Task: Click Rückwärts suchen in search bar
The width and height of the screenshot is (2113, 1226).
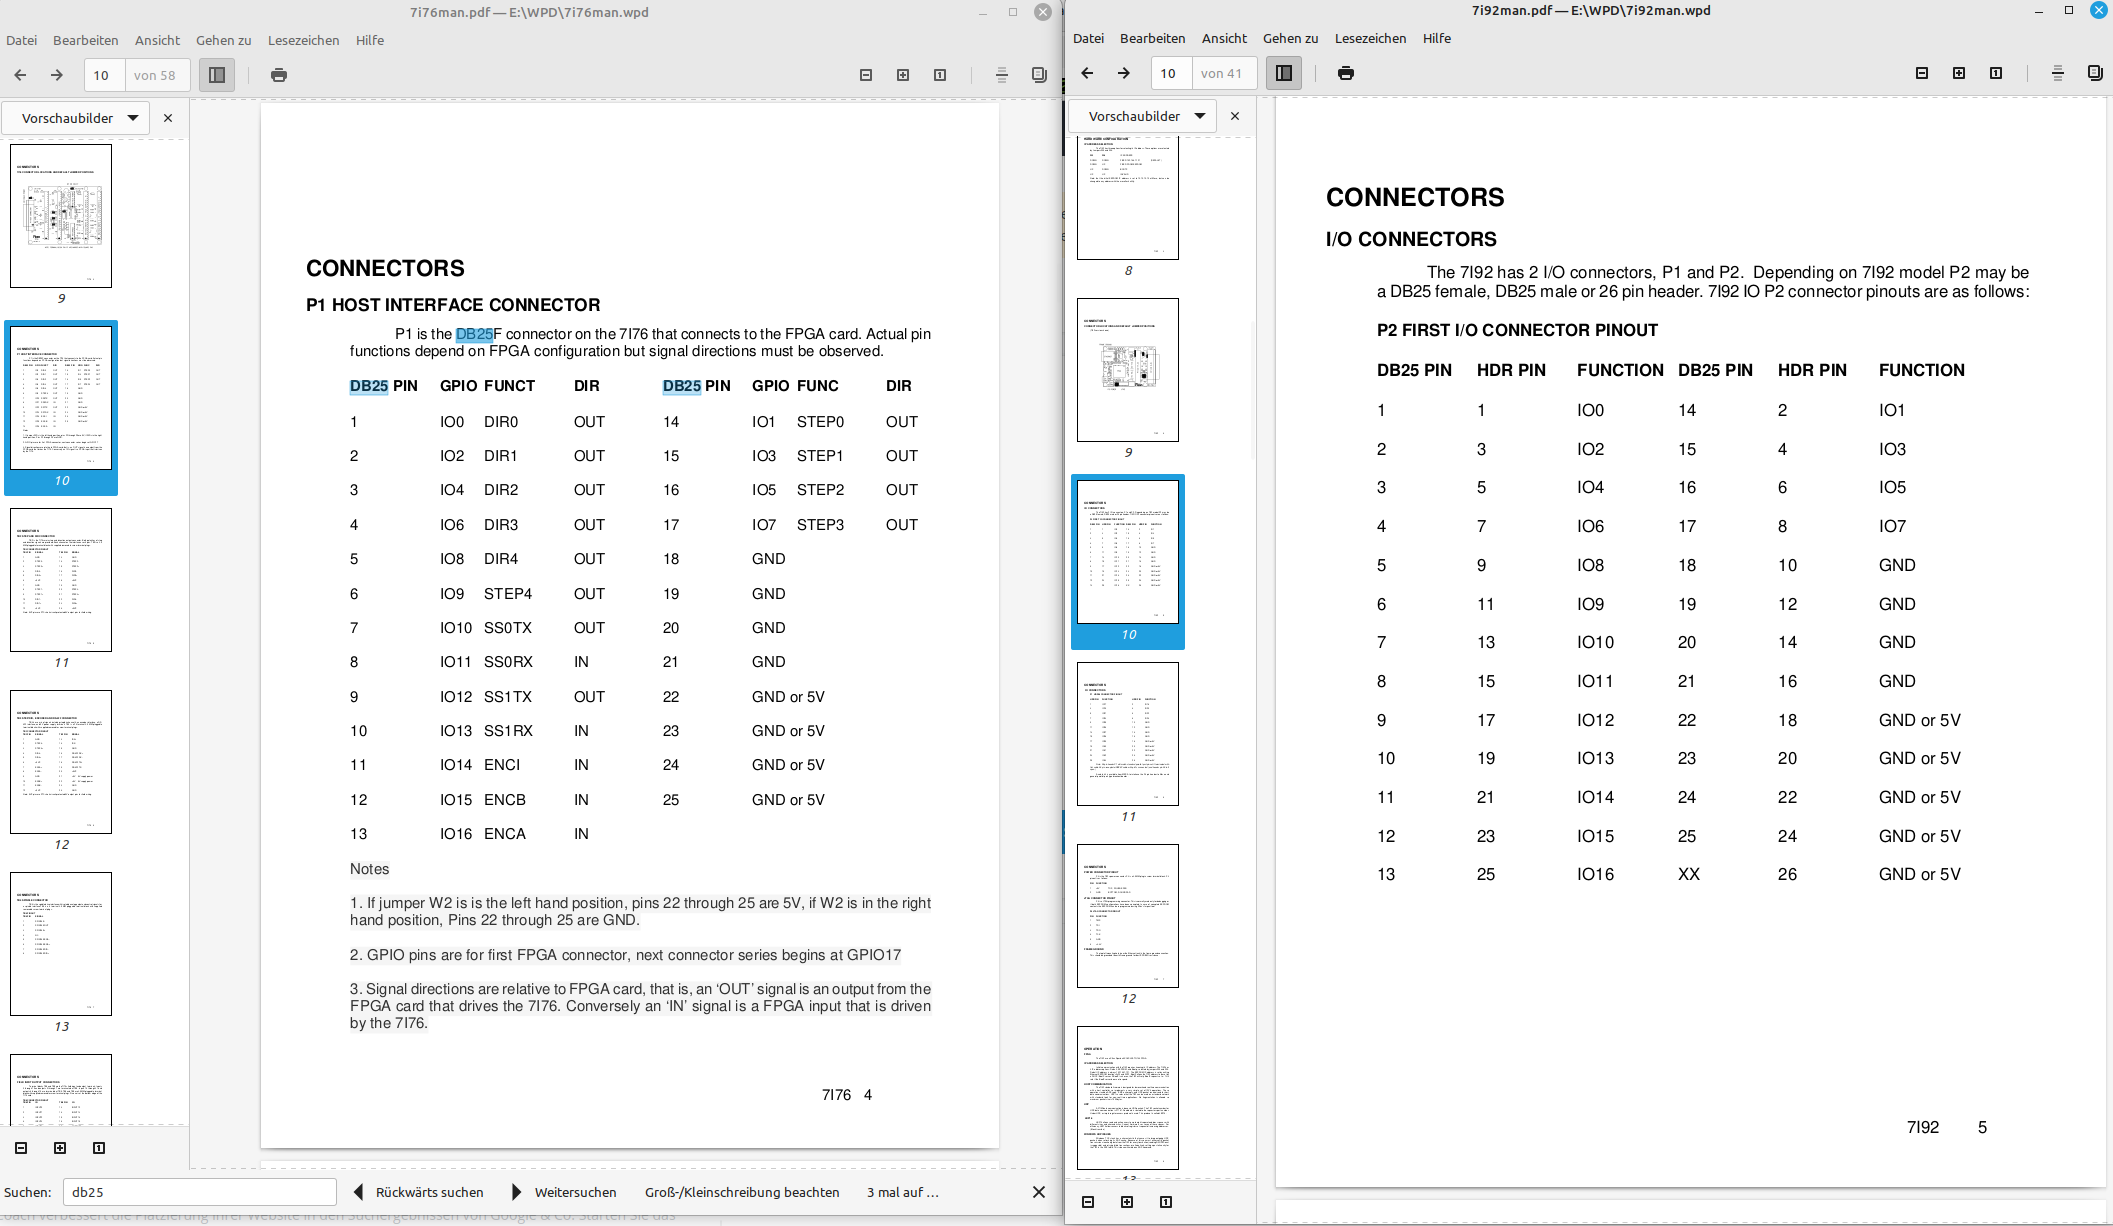Action: coord(419,1192)
